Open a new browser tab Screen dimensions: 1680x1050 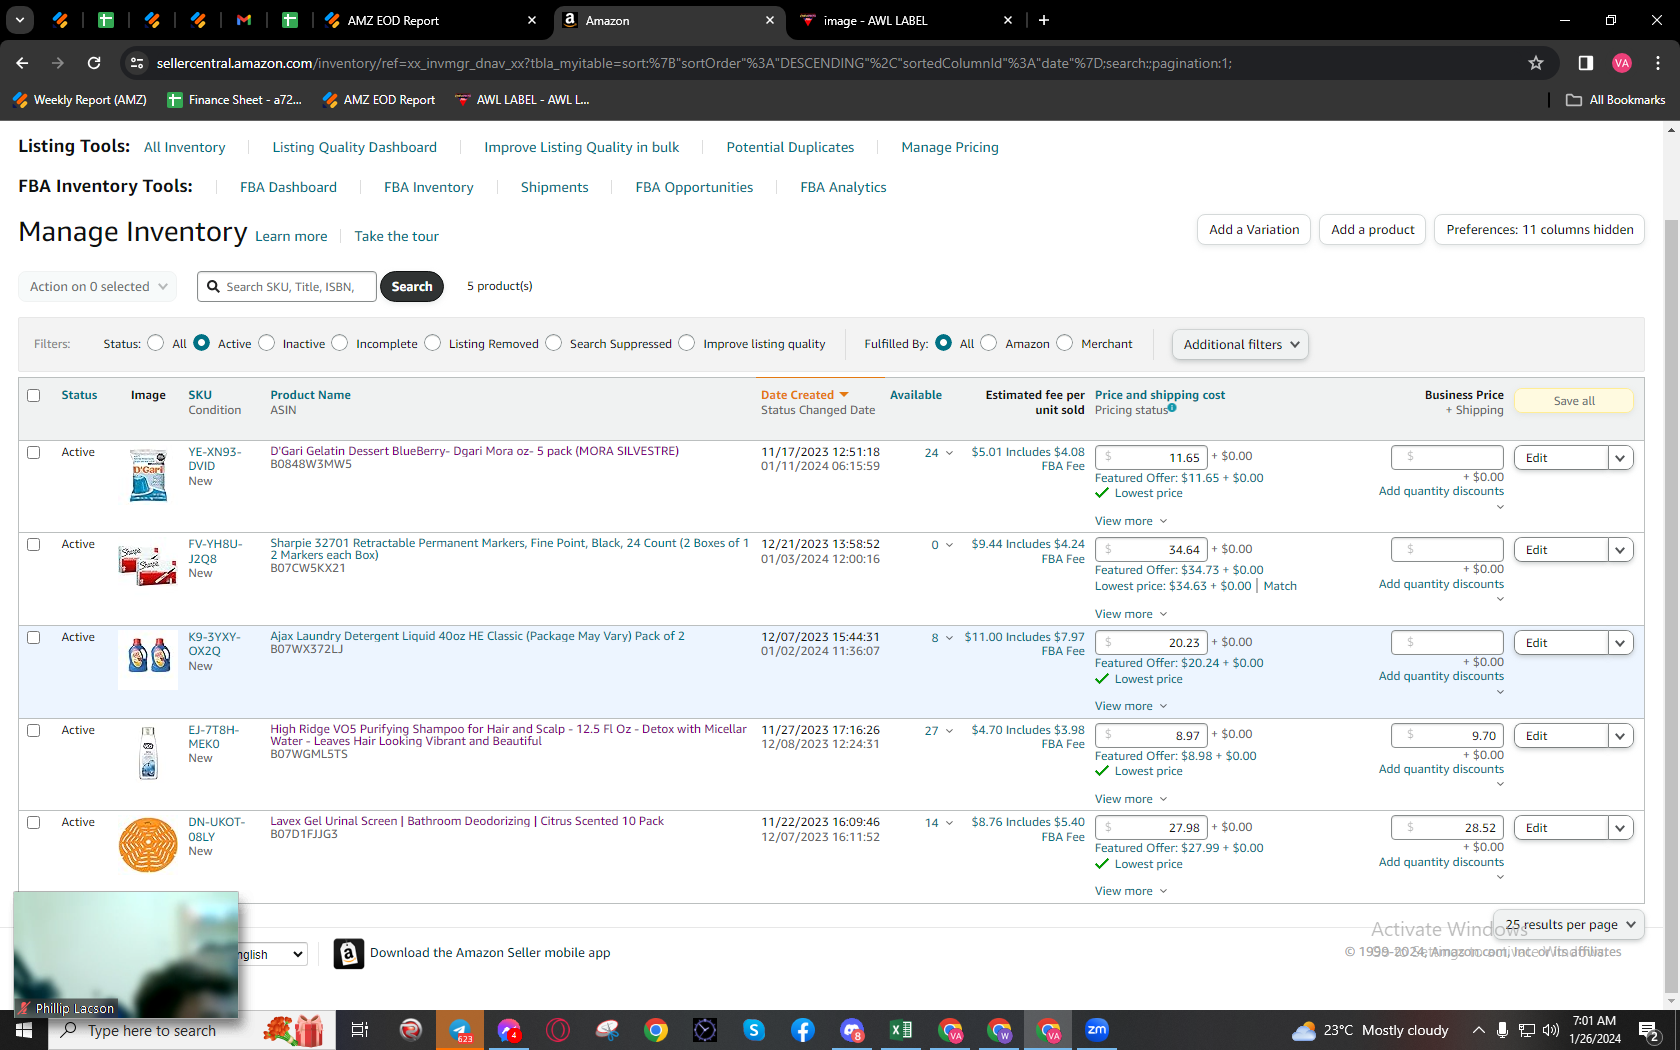point(1044,20)
